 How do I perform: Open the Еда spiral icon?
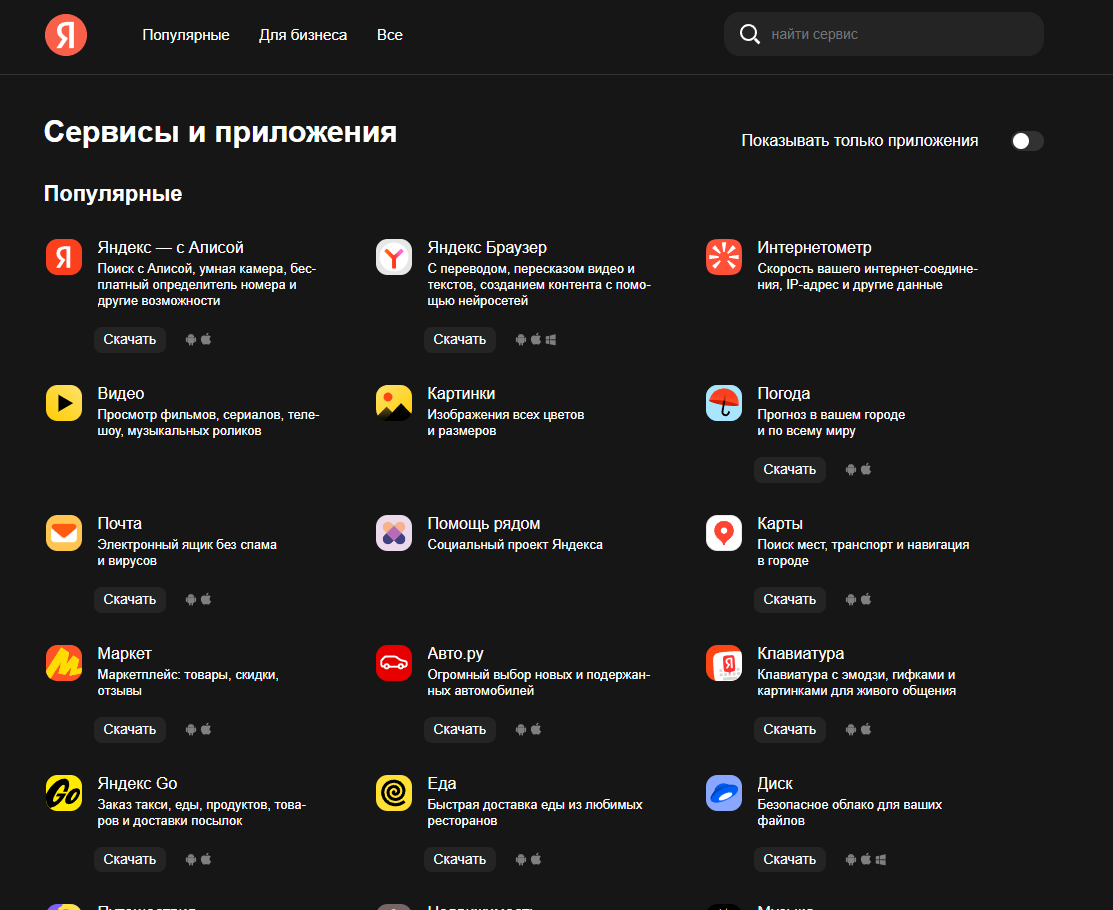click(394, 793)
